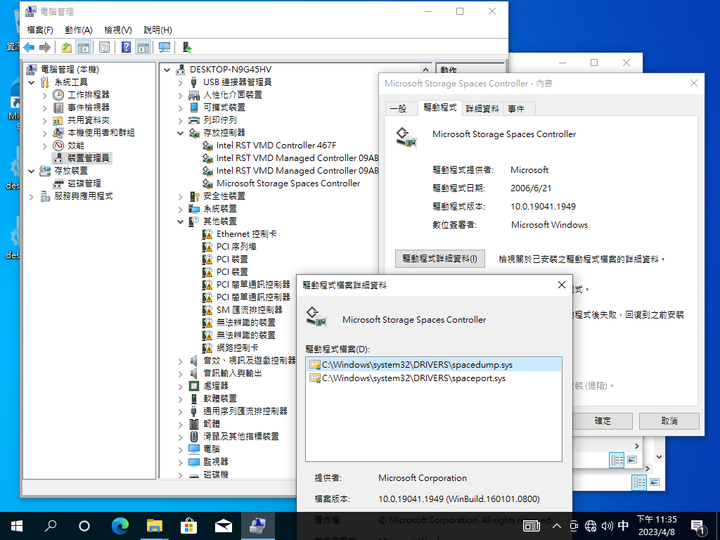Click the Ethernet 控制卡 device entry

click(x=246, y=234)
